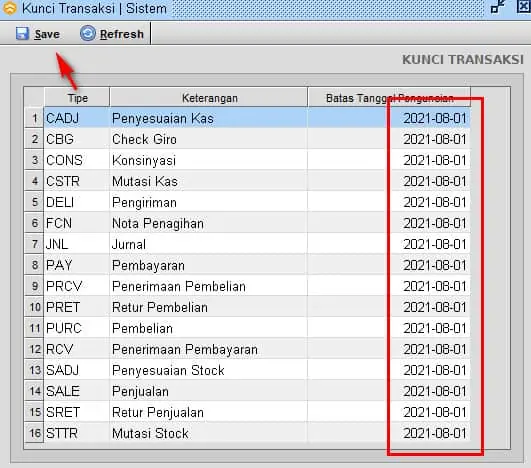
Task: Select the SALE type cell
Action: click(x=77, y=391)
